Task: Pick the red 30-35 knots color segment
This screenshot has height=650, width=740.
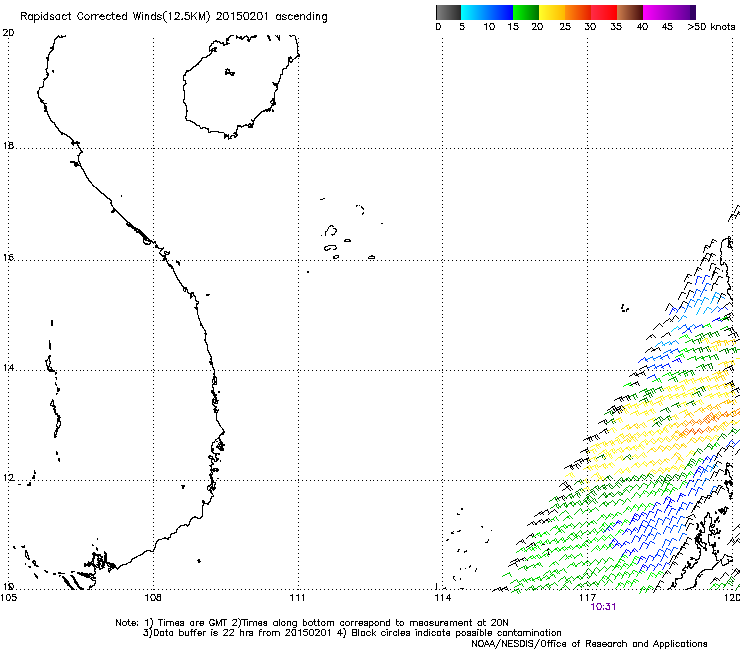Action: pos(604,12)
